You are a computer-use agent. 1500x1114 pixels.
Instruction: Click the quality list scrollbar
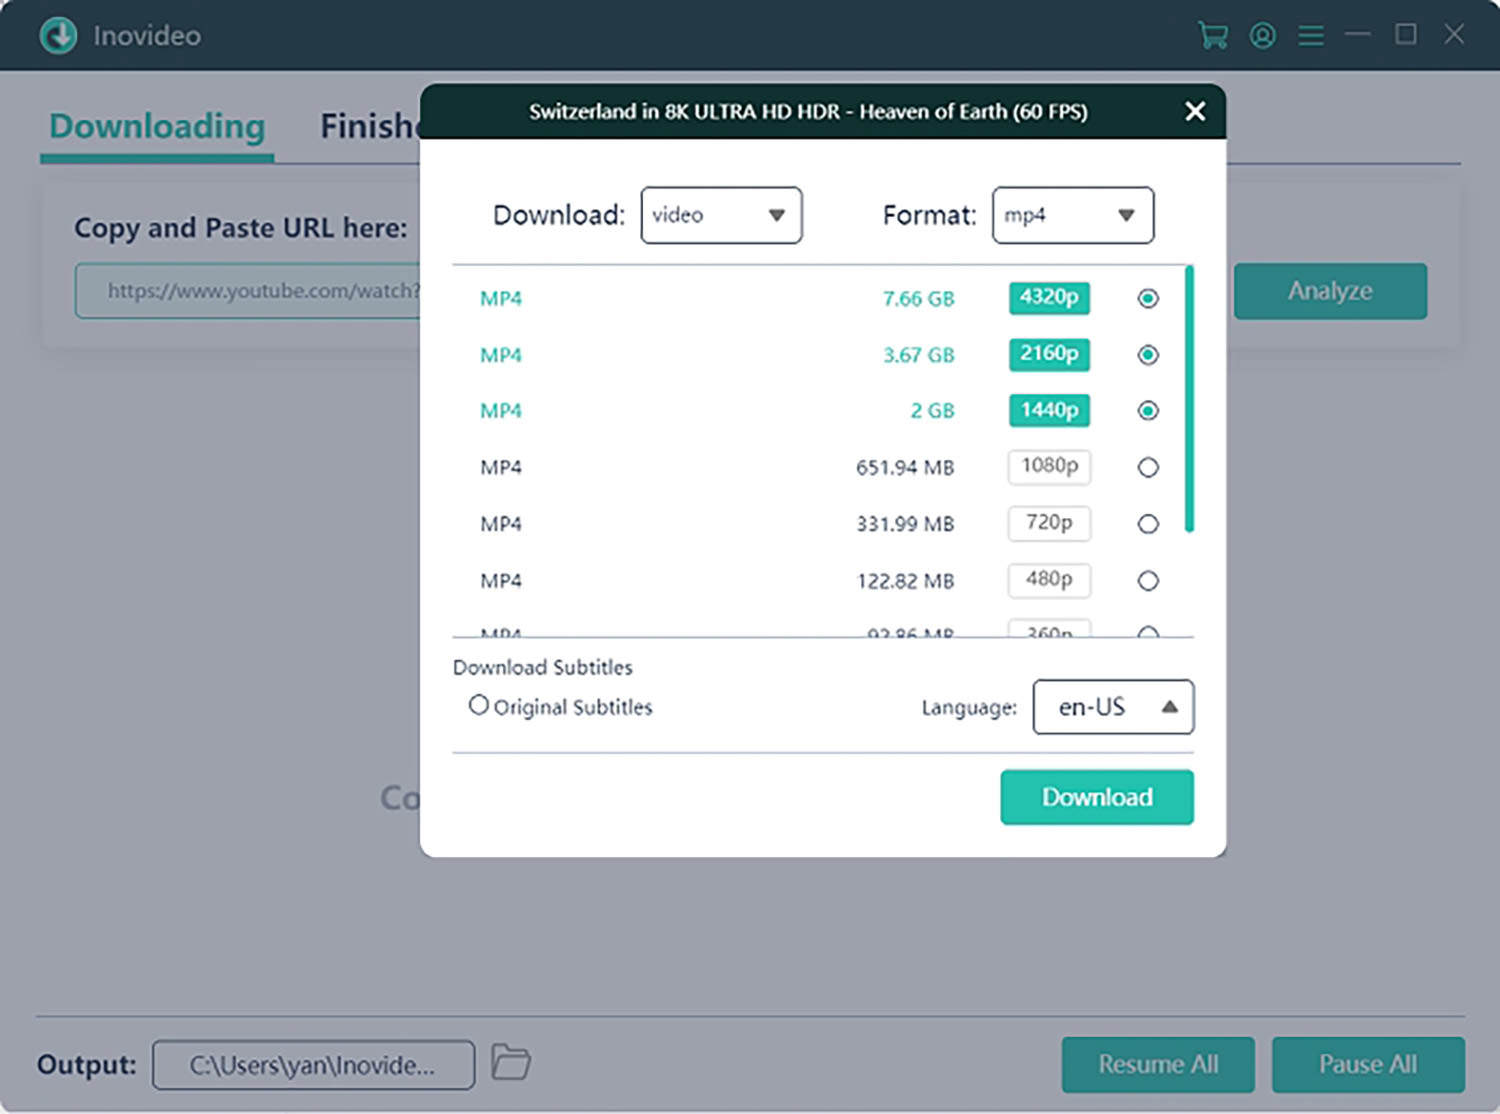click(1189, 399)
